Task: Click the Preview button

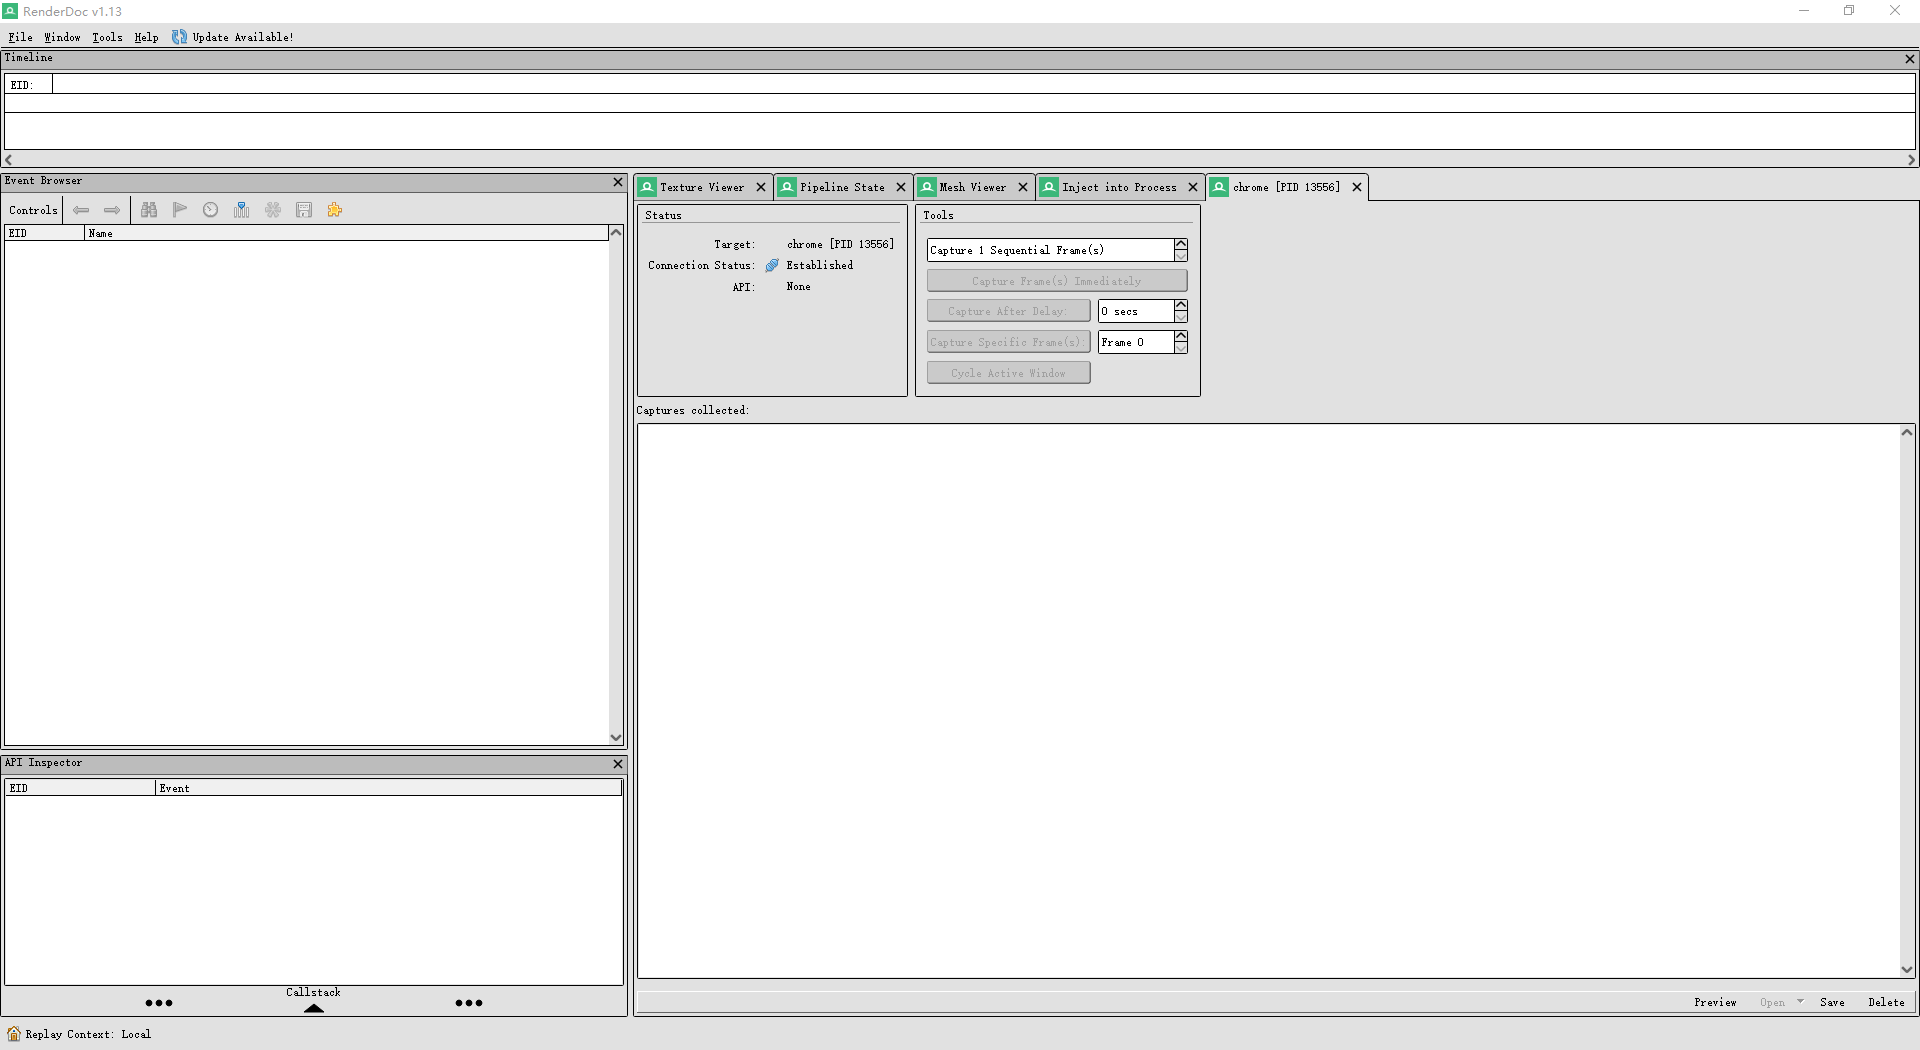Action: tap(1715, 1002)
